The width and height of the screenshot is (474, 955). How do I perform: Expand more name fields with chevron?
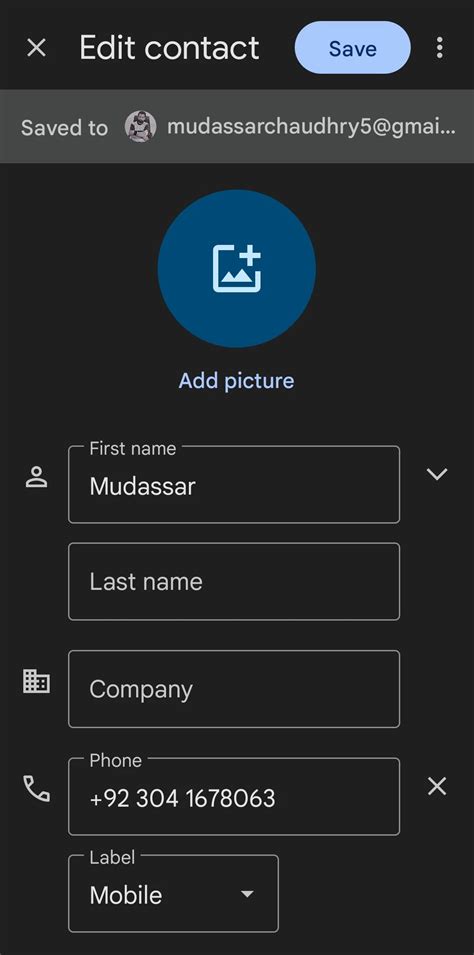click(437, 474)
